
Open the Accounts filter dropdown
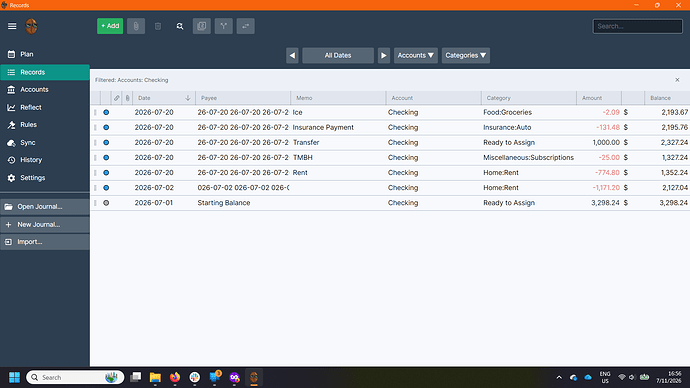[416, 55]
